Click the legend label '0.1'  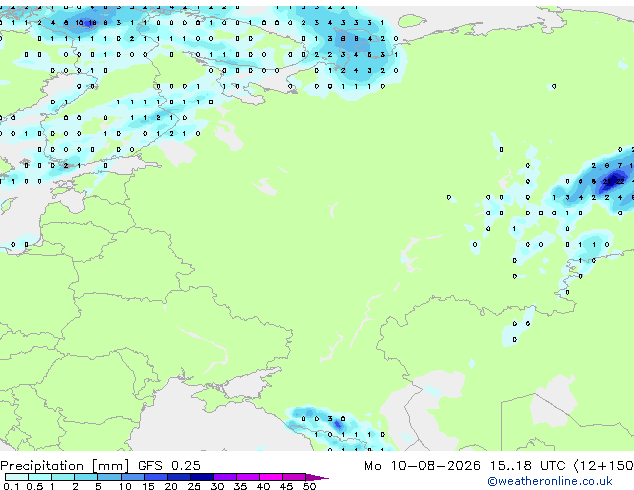coord(11,486)
